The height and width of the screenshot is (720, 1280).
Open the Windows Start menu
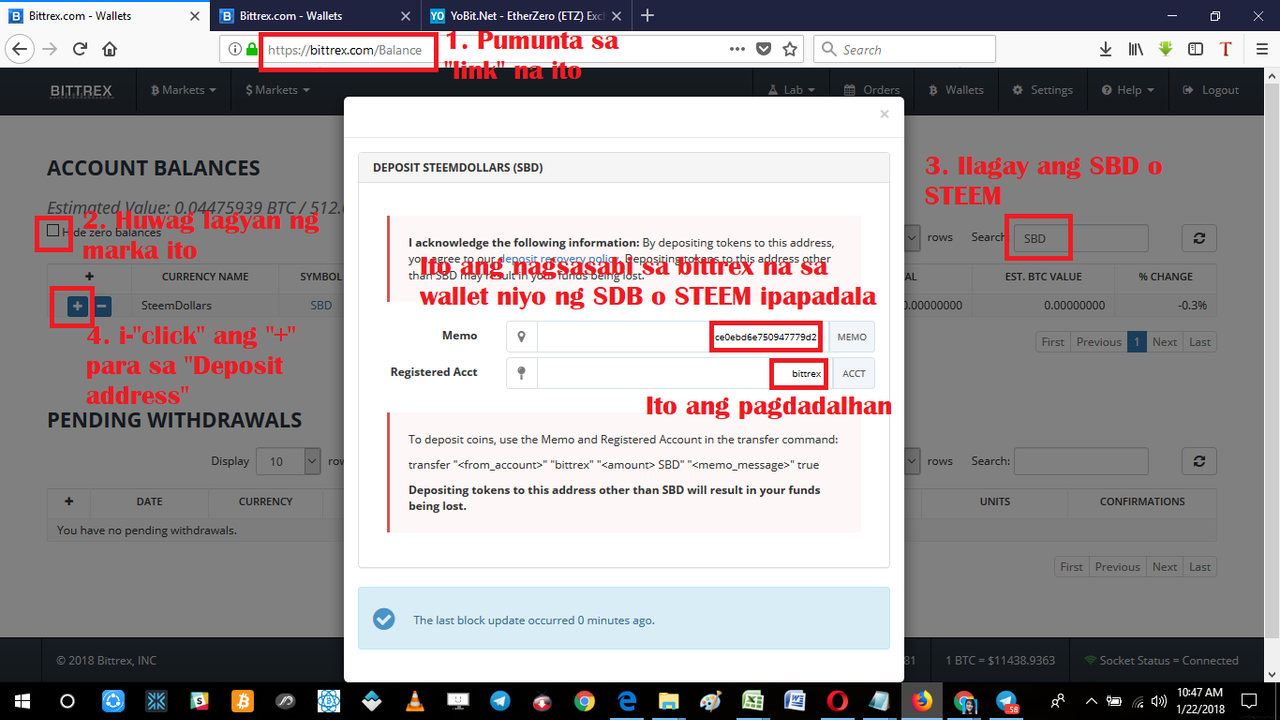point(22,700)
